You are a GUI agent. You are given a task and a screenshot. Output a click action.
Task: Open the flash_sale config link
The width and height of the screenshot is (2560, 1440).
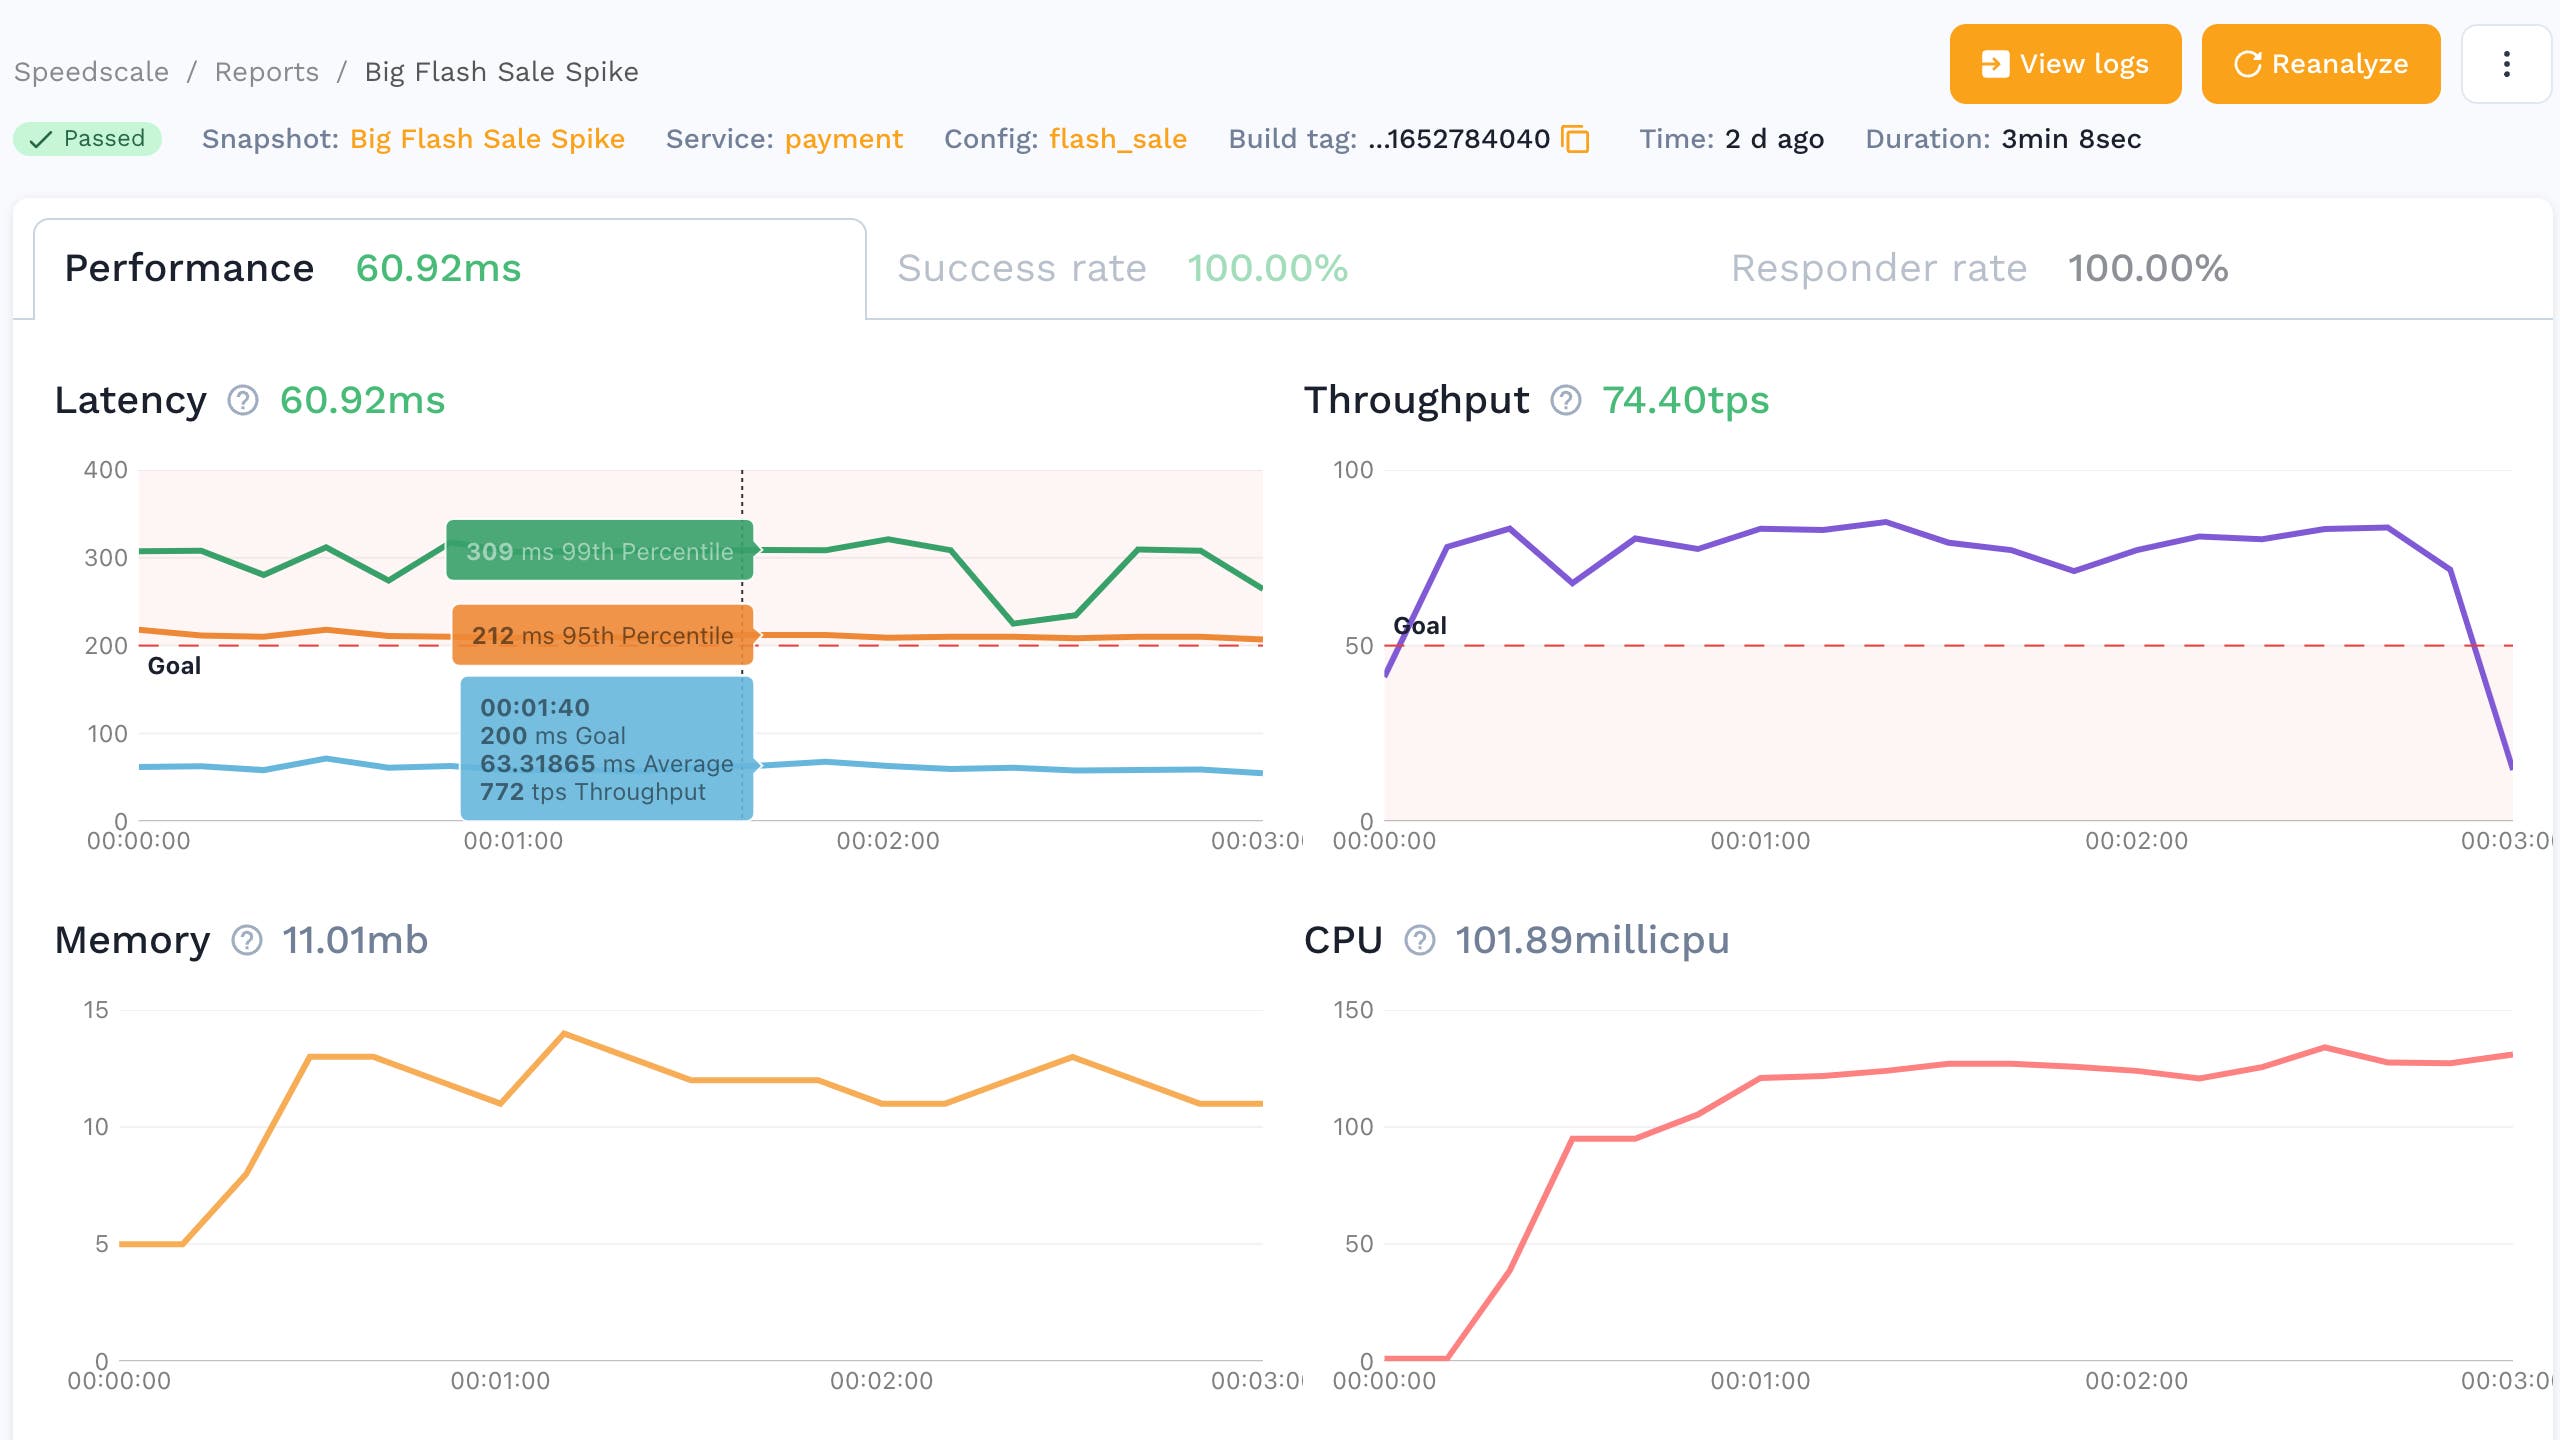[1117, 139]
